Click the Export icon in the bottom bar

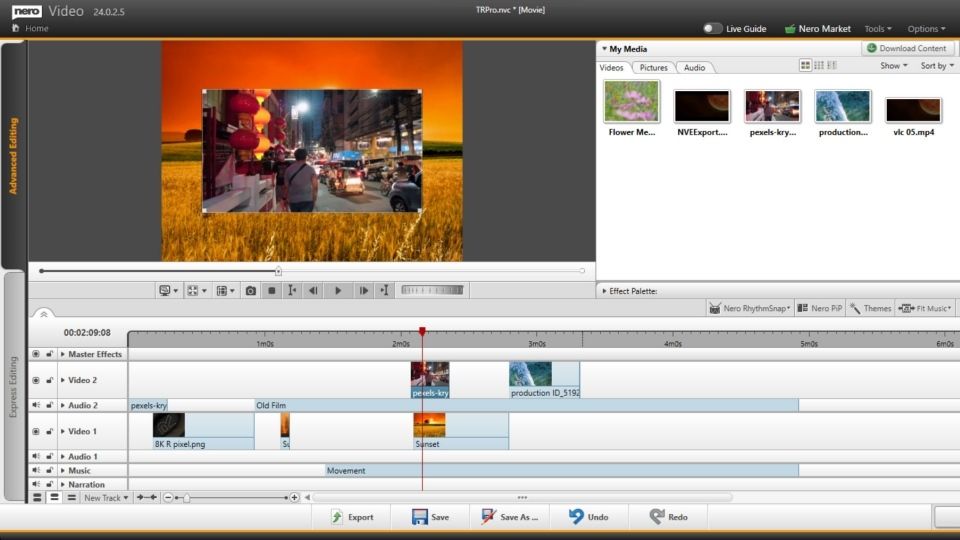338,517
